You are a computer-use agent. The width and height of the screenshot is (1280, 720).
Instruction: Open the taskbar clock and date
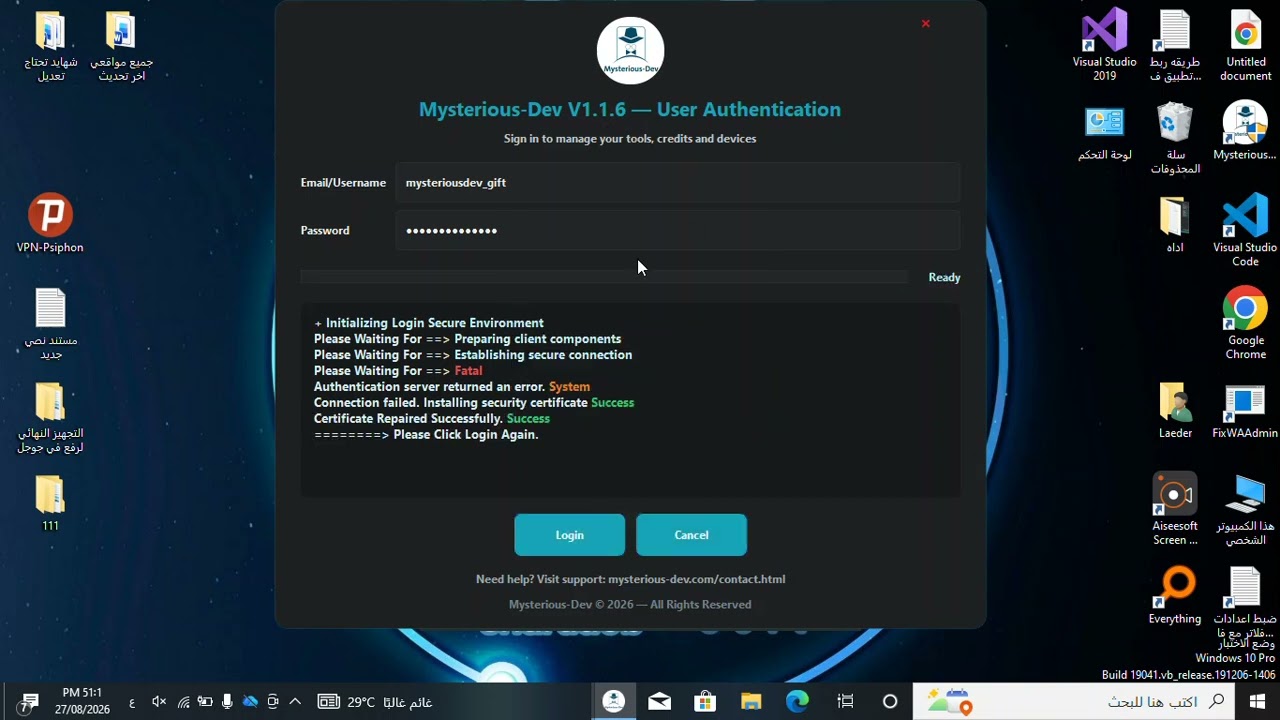click(83, 701)
